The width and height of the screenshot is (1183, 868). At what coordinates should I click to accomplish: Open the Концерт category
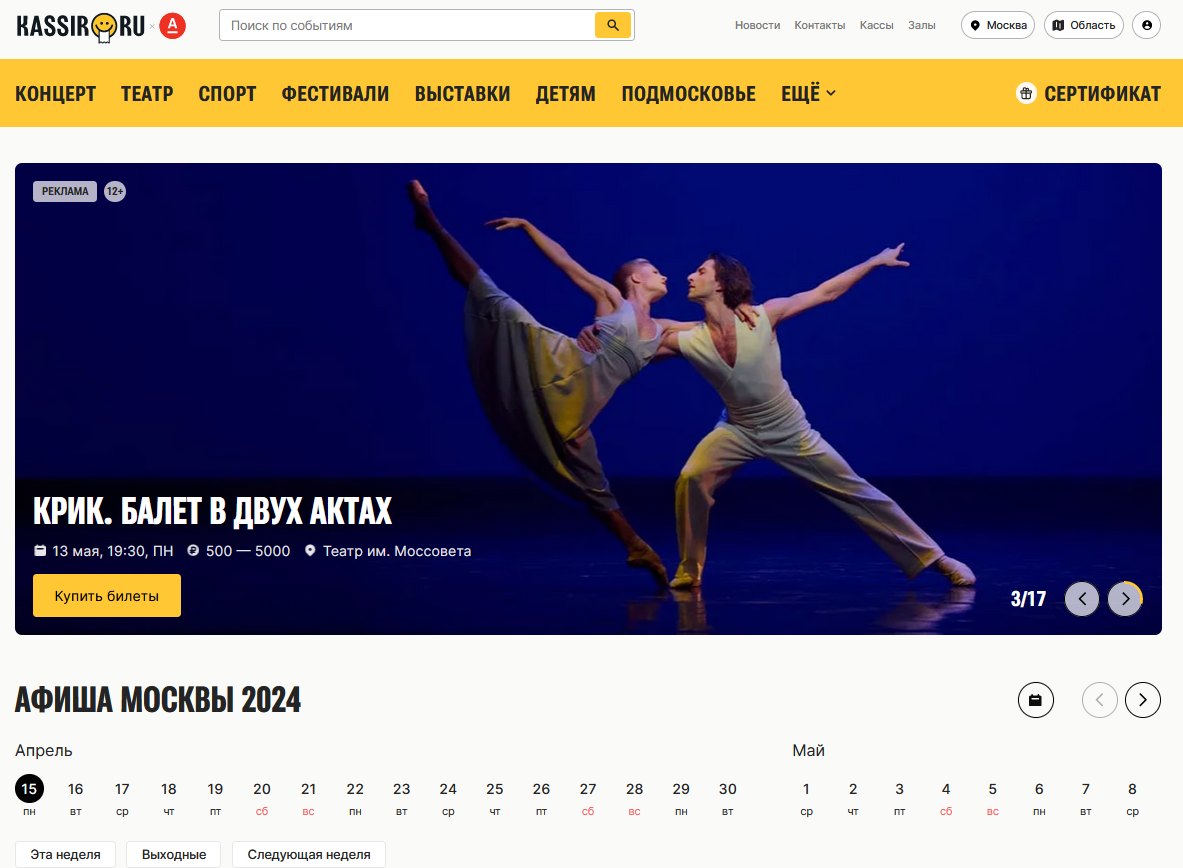56,94
